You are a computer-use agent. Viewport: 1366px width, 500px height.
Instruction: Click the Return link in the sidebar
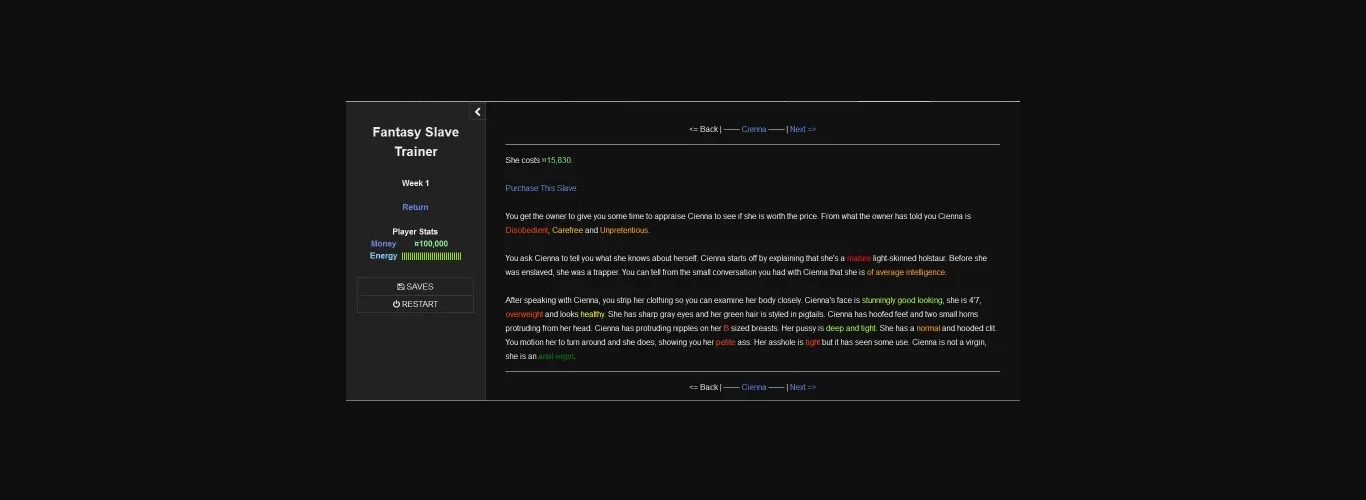415,207
